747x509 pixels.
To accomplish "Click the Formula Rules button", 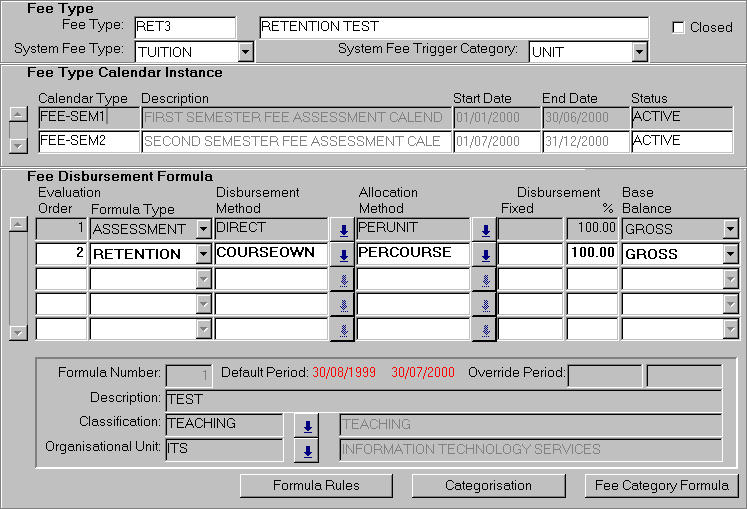I will coord(316,486).
